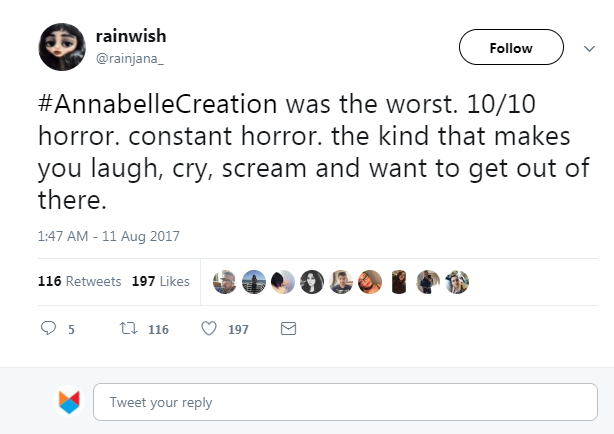Open the #AnnabelleCreation hashtag
The image size is (614, 434).
161,105
